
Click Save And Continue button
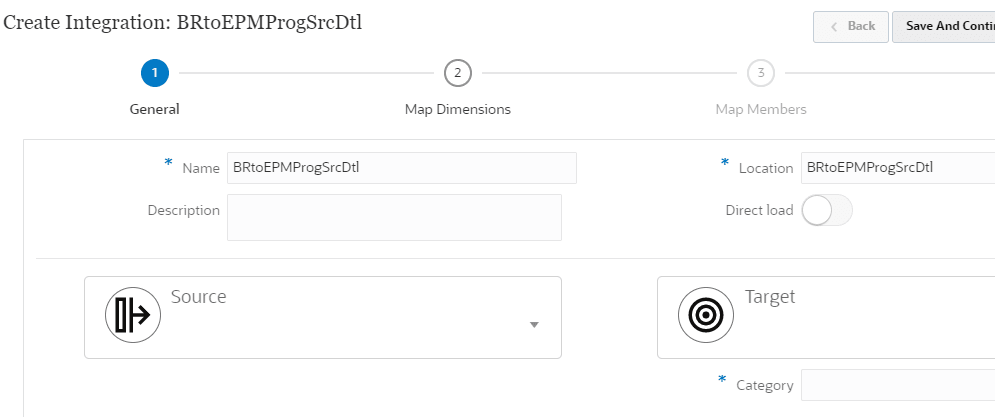click(944, 26)
